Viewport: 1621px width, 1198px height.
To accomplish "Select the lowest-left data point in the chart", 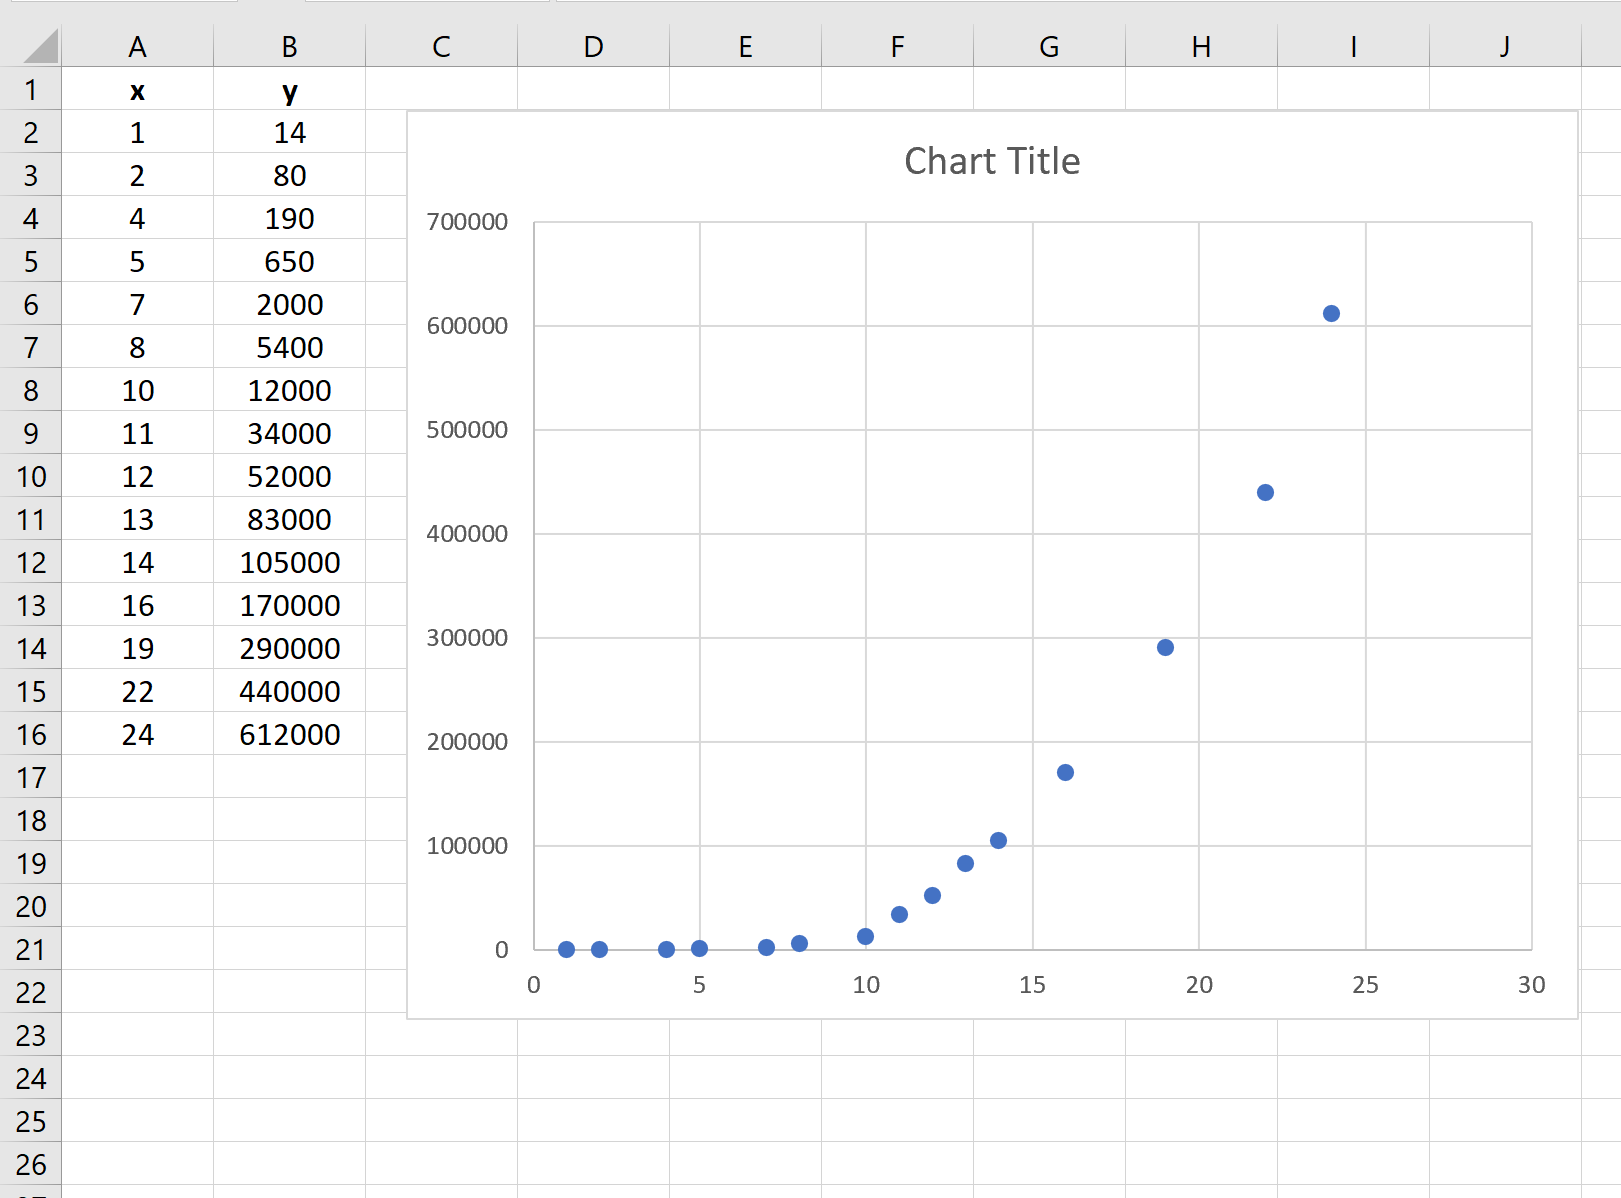I will (566, 947).
